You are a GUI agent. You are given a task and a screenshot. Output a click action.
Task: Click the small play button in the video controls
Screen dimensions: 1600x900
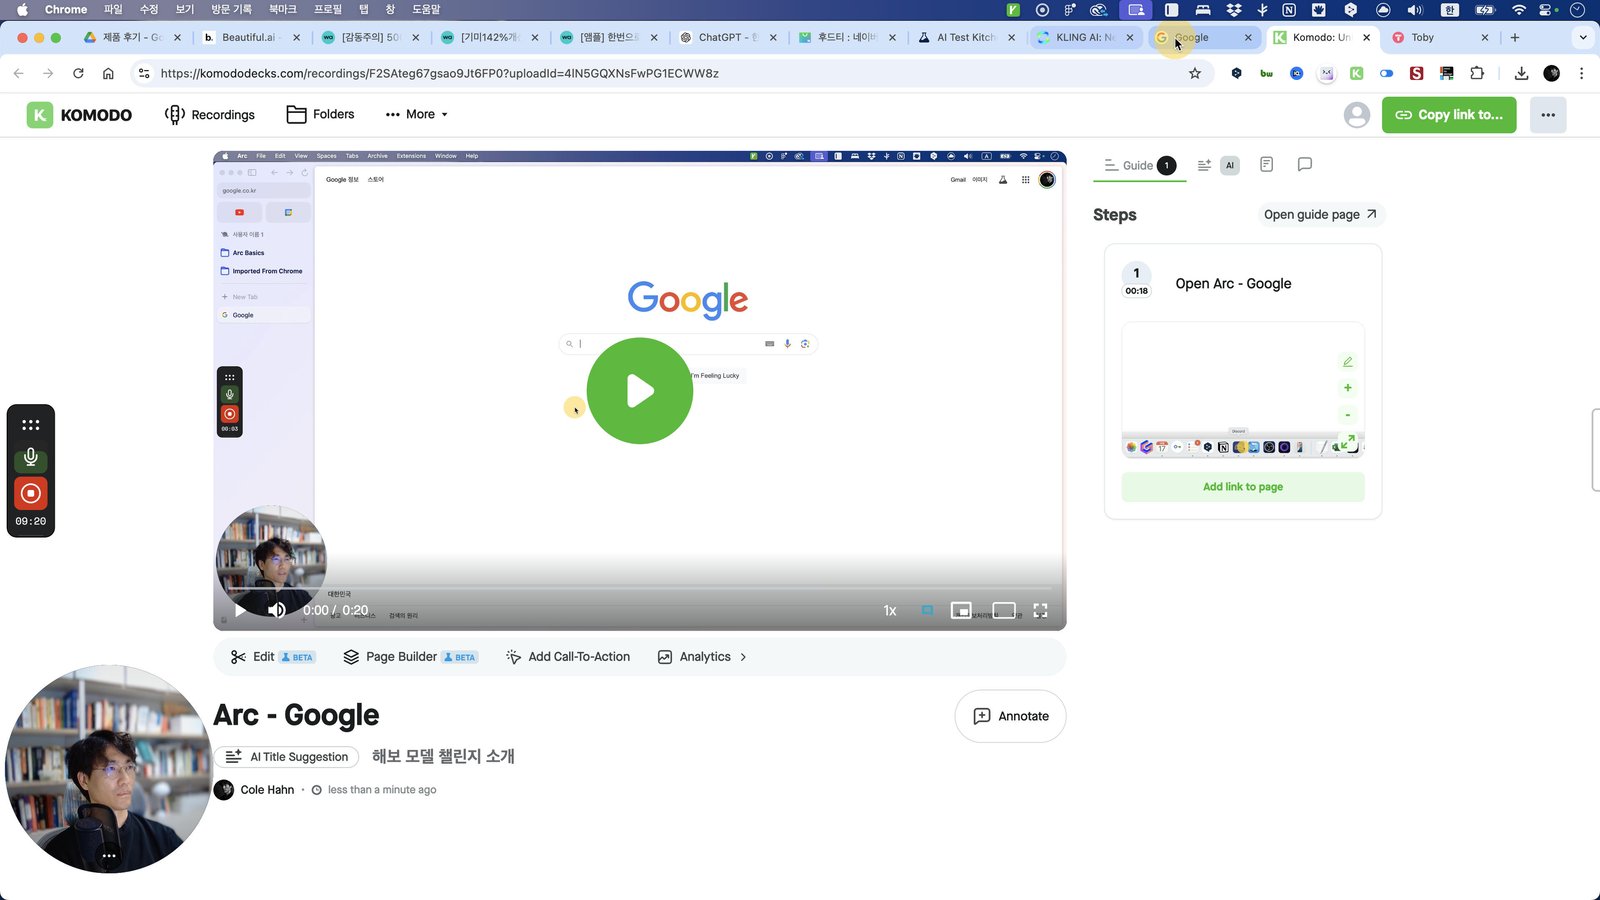click(x=240, y=610)
